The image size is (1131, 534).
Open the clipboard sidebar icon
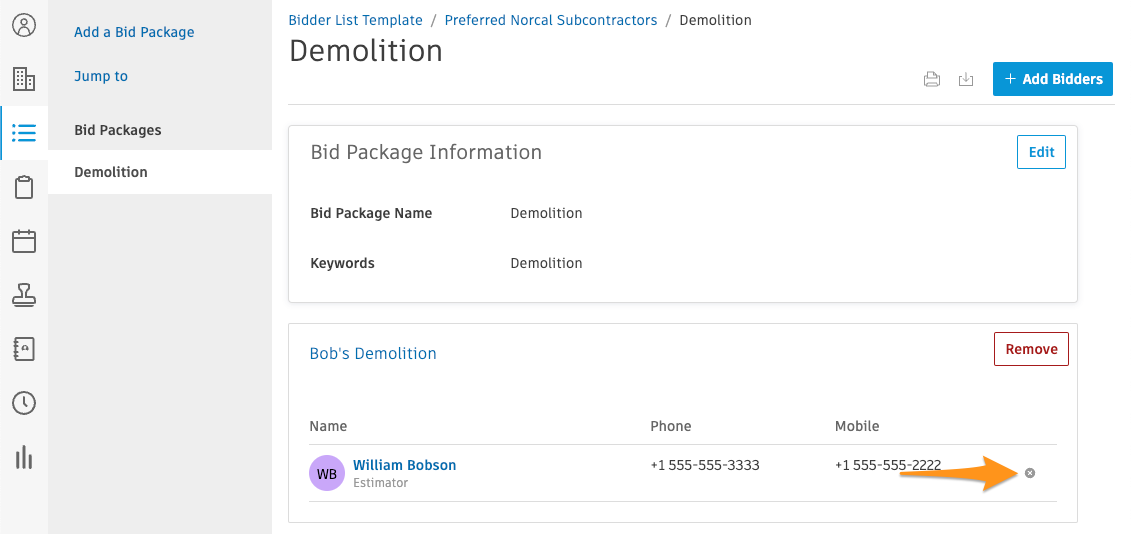pyautogui.click(x=24, y=187)
